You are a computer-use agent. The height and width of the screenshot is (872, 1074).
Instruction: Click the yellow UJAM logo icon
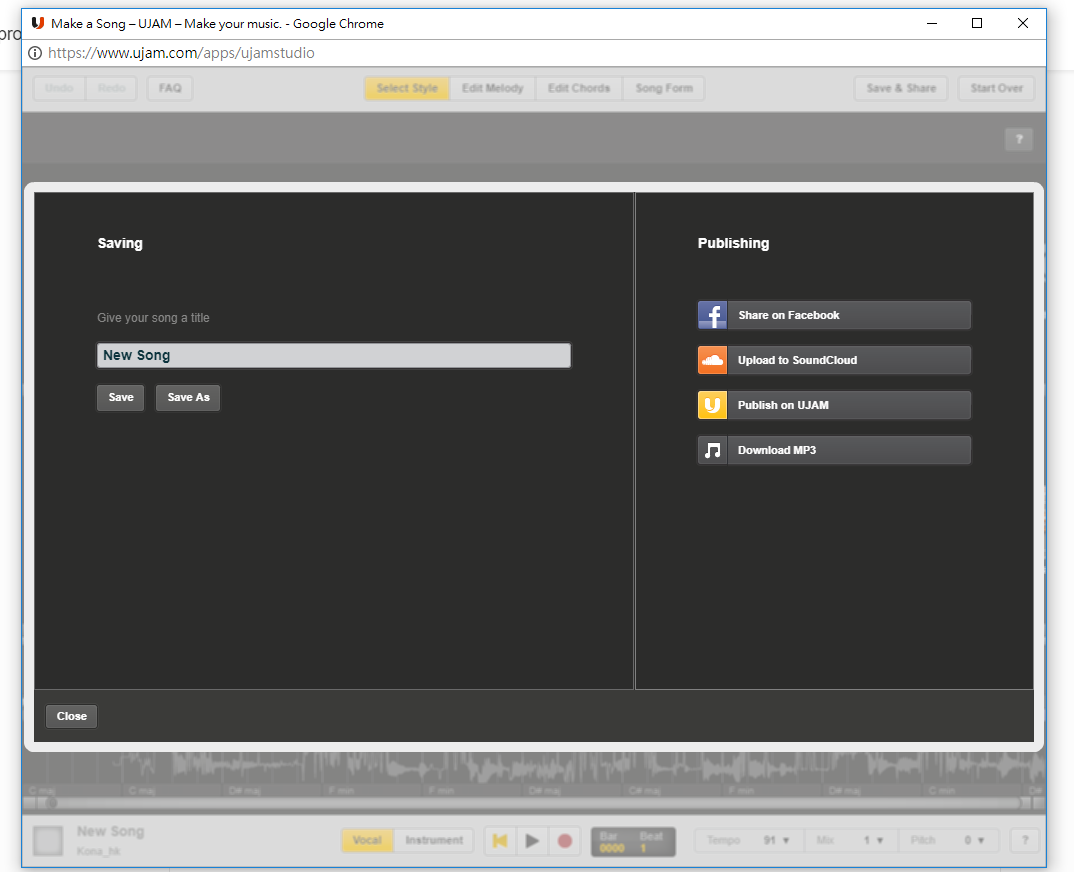click(x=712, y=406)
